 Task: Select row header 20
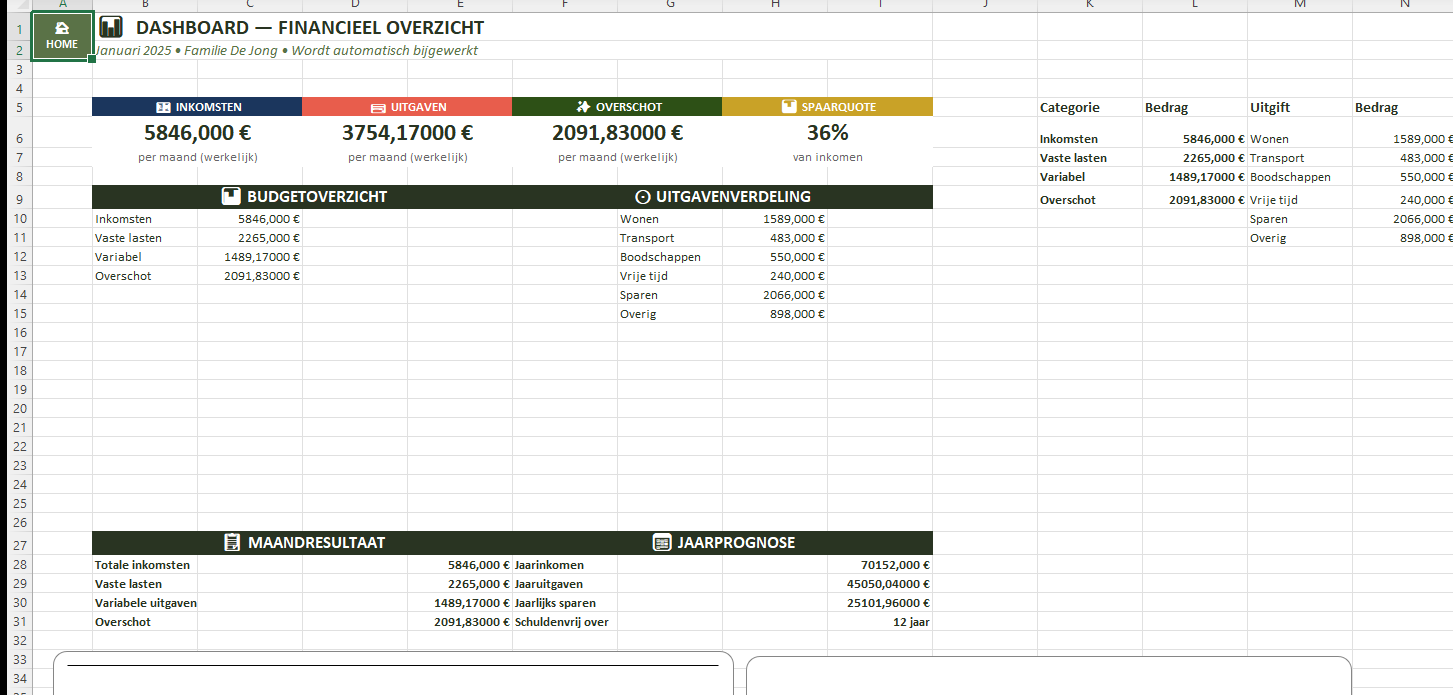point(18,408)
